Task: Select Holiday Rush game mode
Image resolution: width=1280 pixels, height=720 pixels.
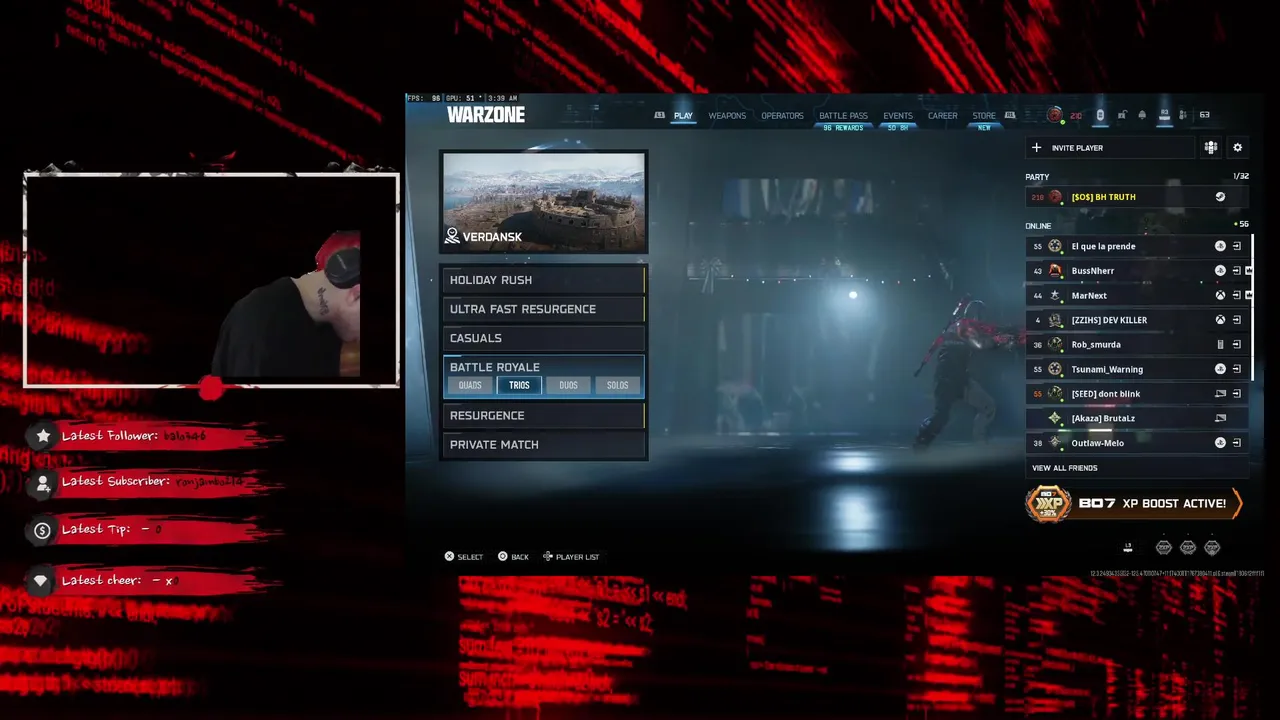Action: (x=544, y=280)
